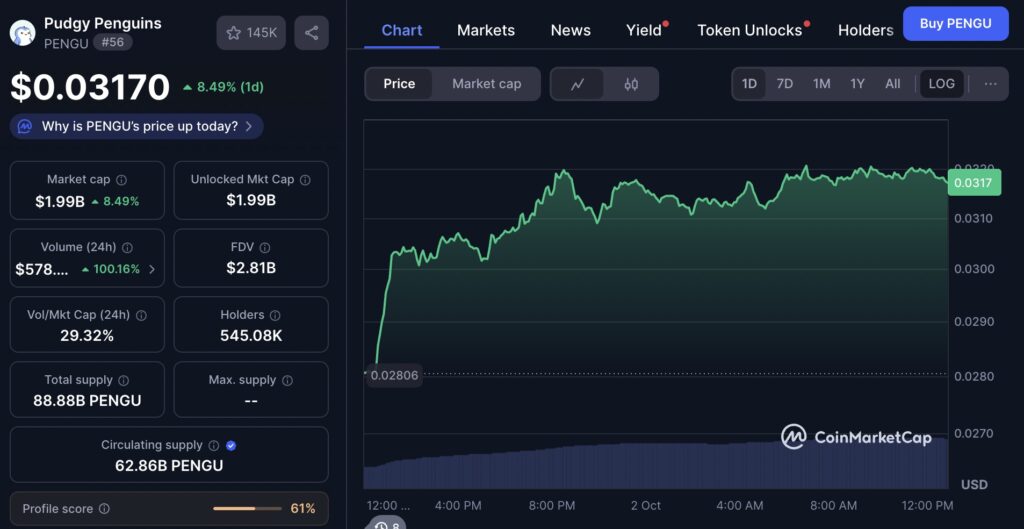Viewport: 1024px width, 529px height.
Task: Click the Pudgy Penguins logo avatar
Action: click(x=22, y=32)
